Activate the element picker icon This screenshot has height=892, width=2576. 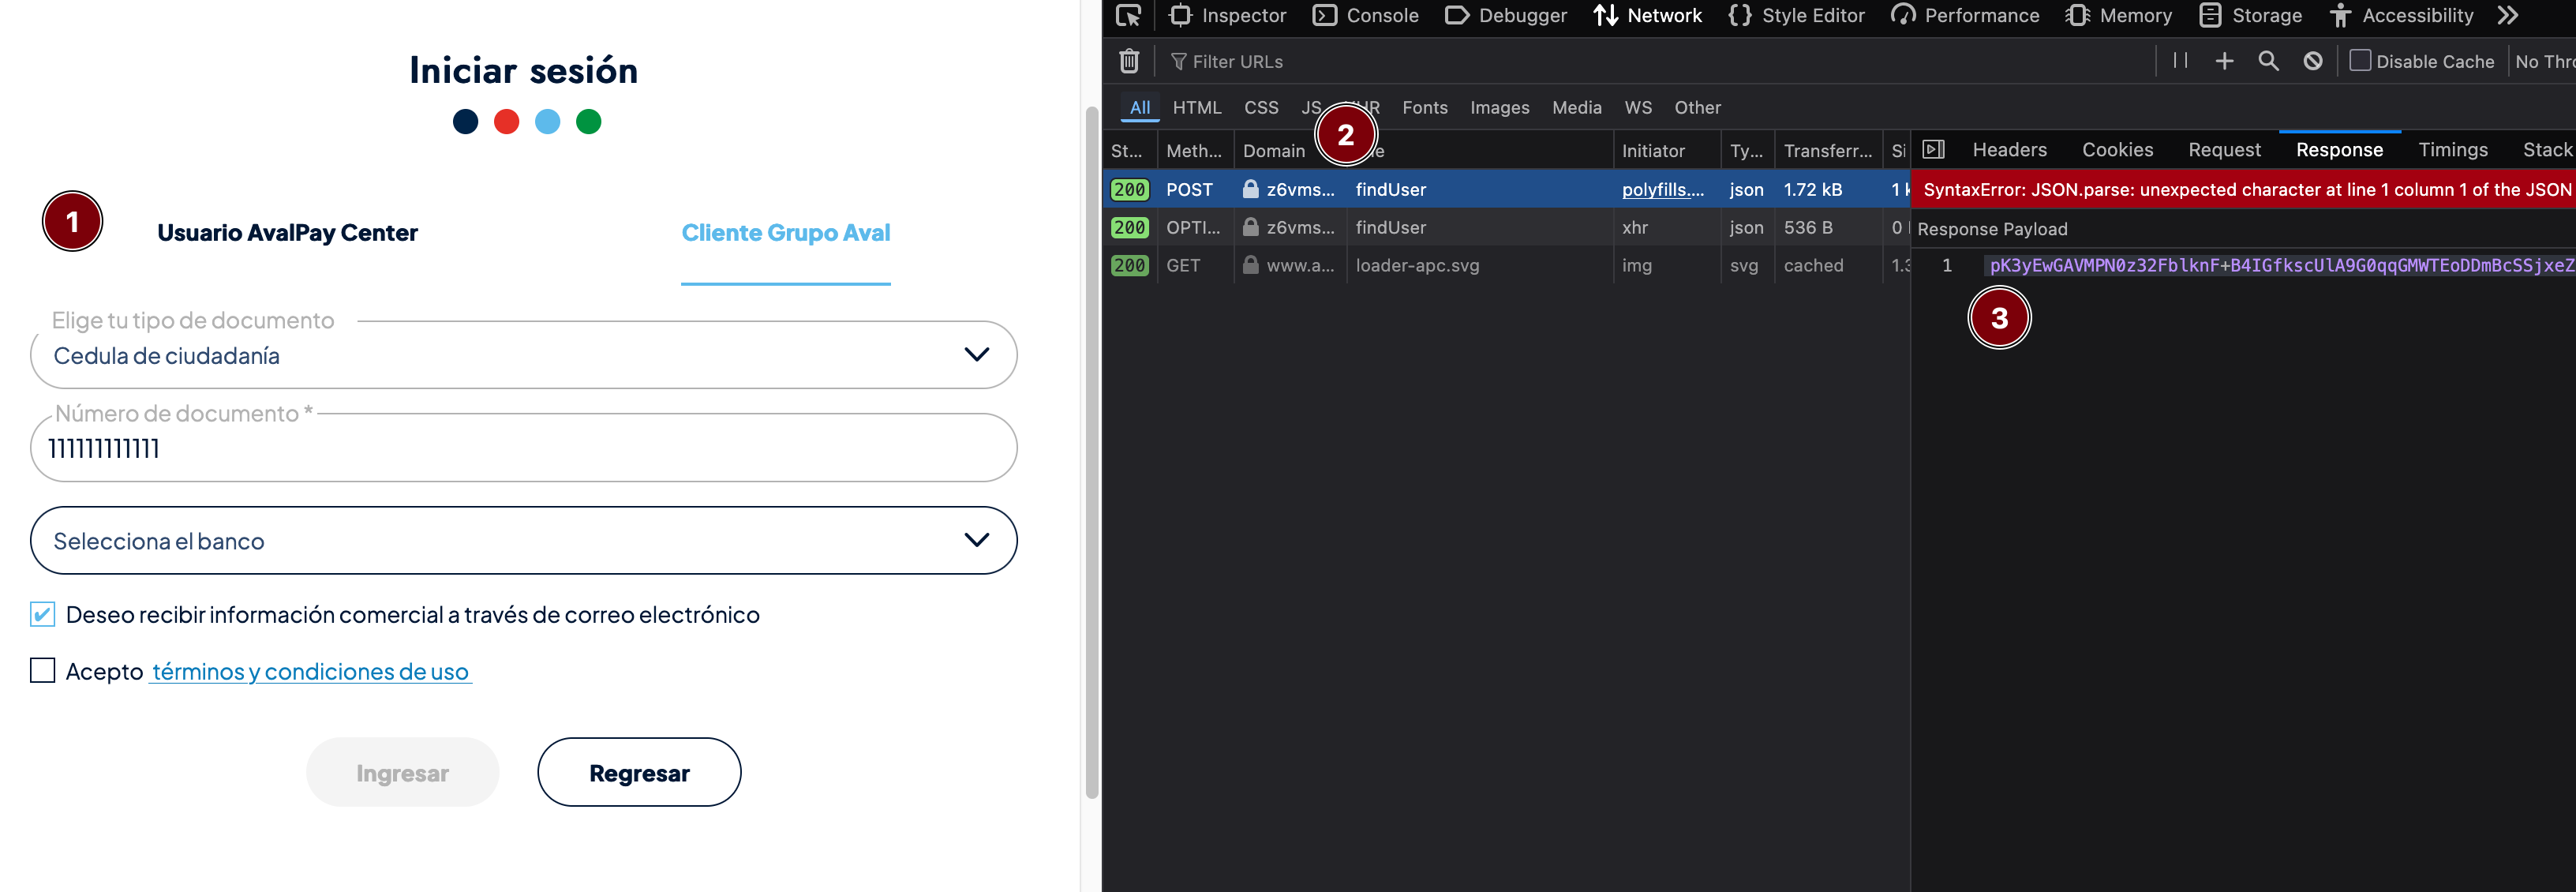[1128, 16]
